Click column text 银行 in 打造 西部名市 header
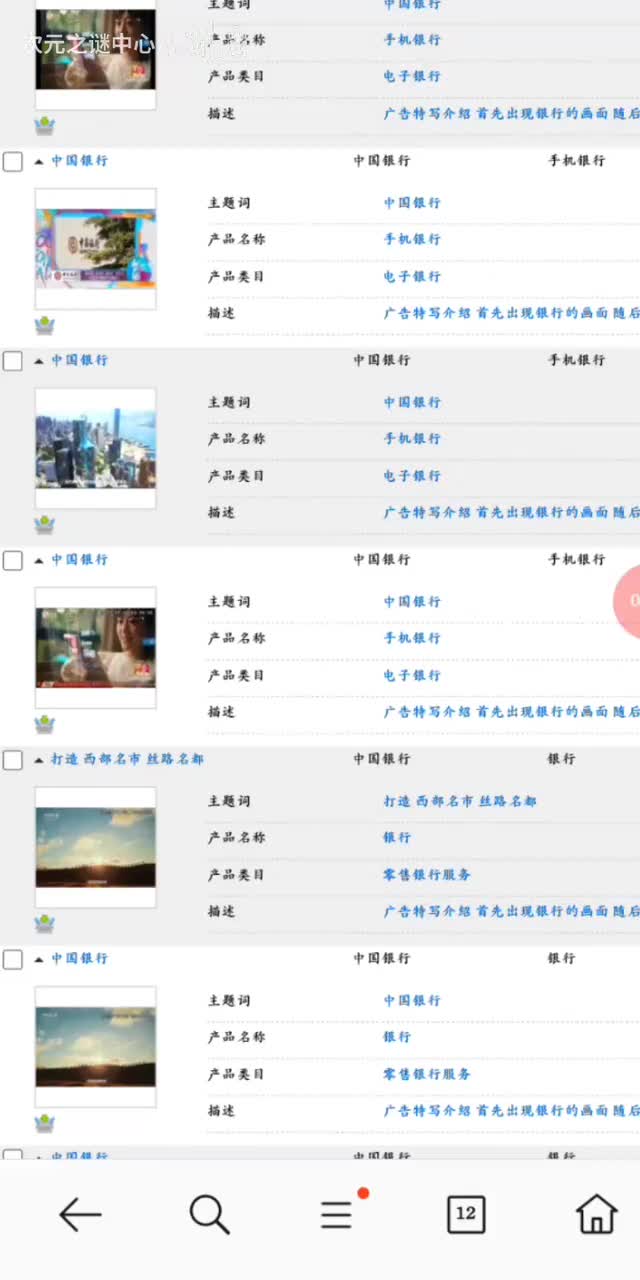This screenshot has height=1280, width=640. [x=561, y=759]
